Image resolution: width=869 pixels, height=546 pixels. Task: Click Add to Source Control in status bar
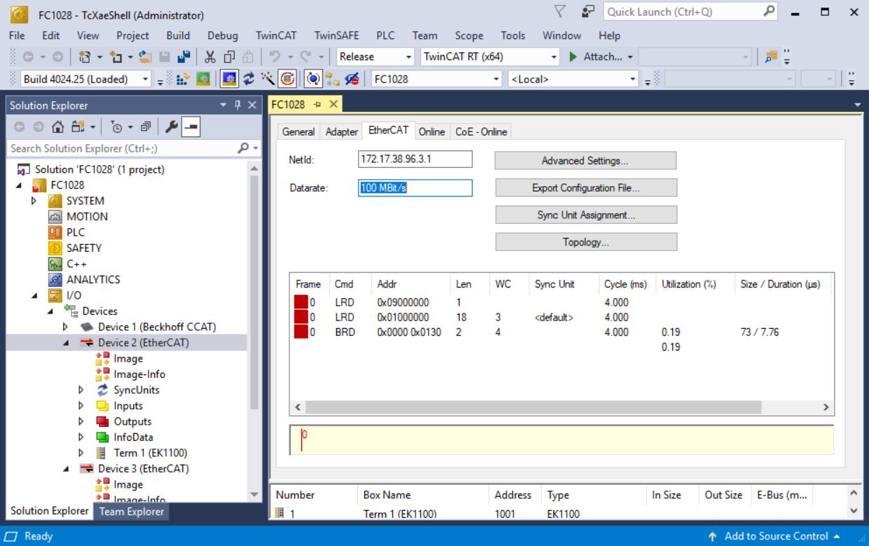774,536
